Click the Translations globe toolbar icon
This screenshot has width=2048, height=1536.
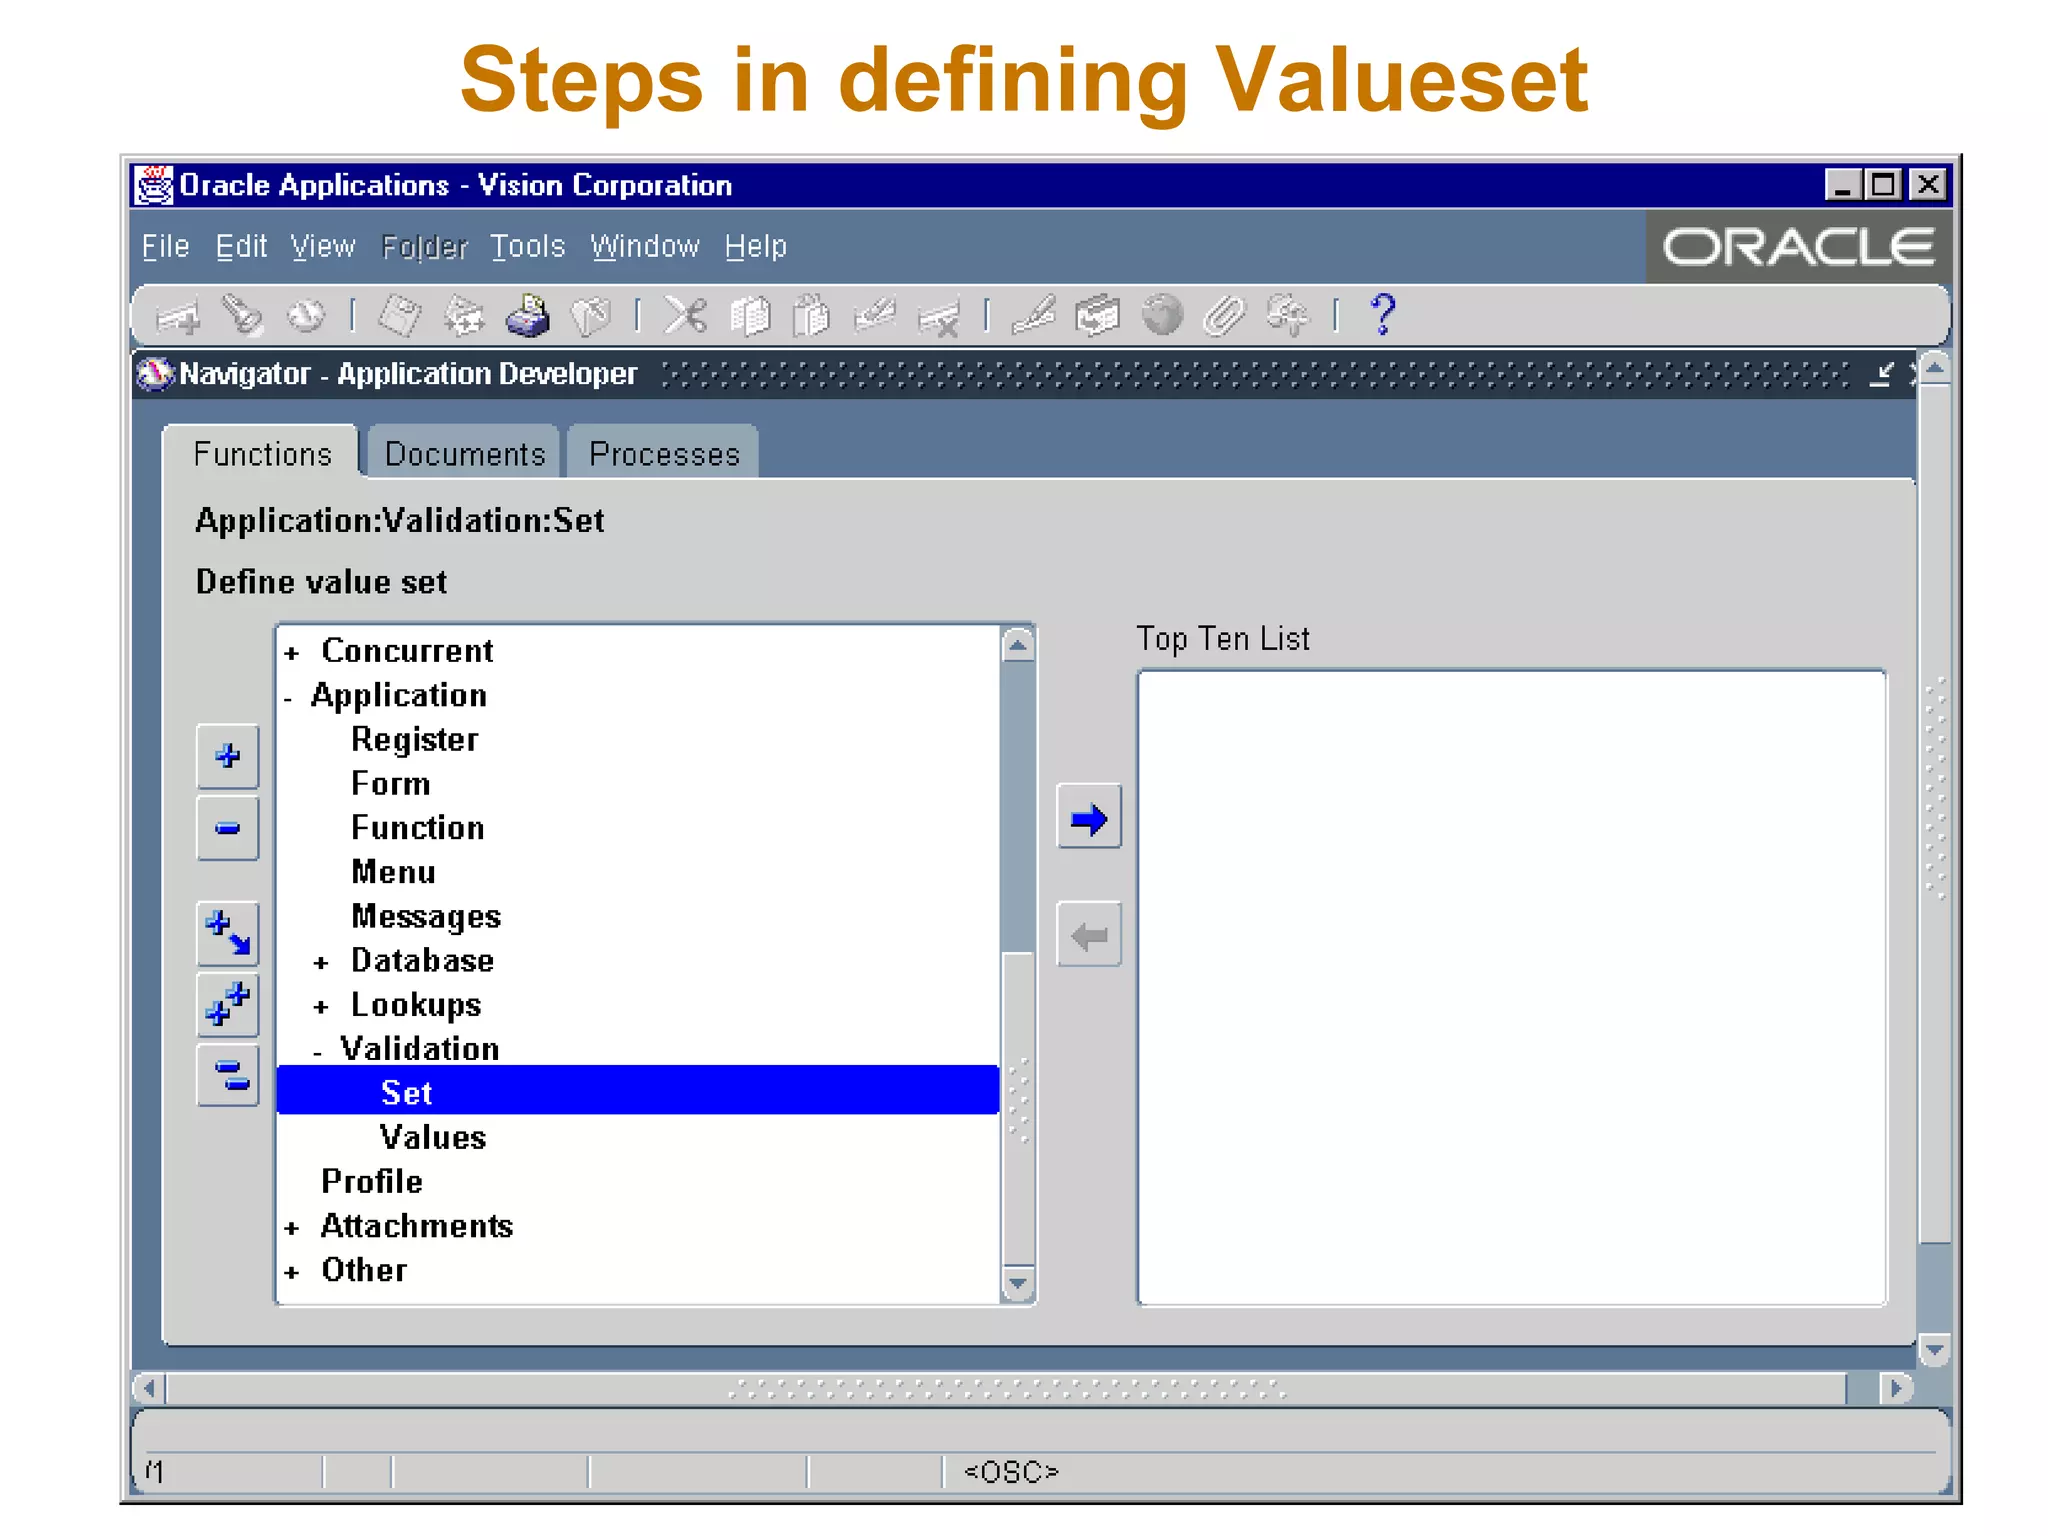click(1161, 316)
